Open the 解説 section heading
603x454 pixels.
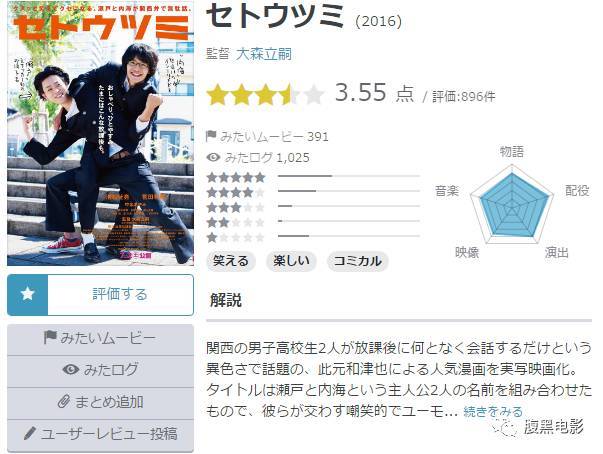(226, 300)
